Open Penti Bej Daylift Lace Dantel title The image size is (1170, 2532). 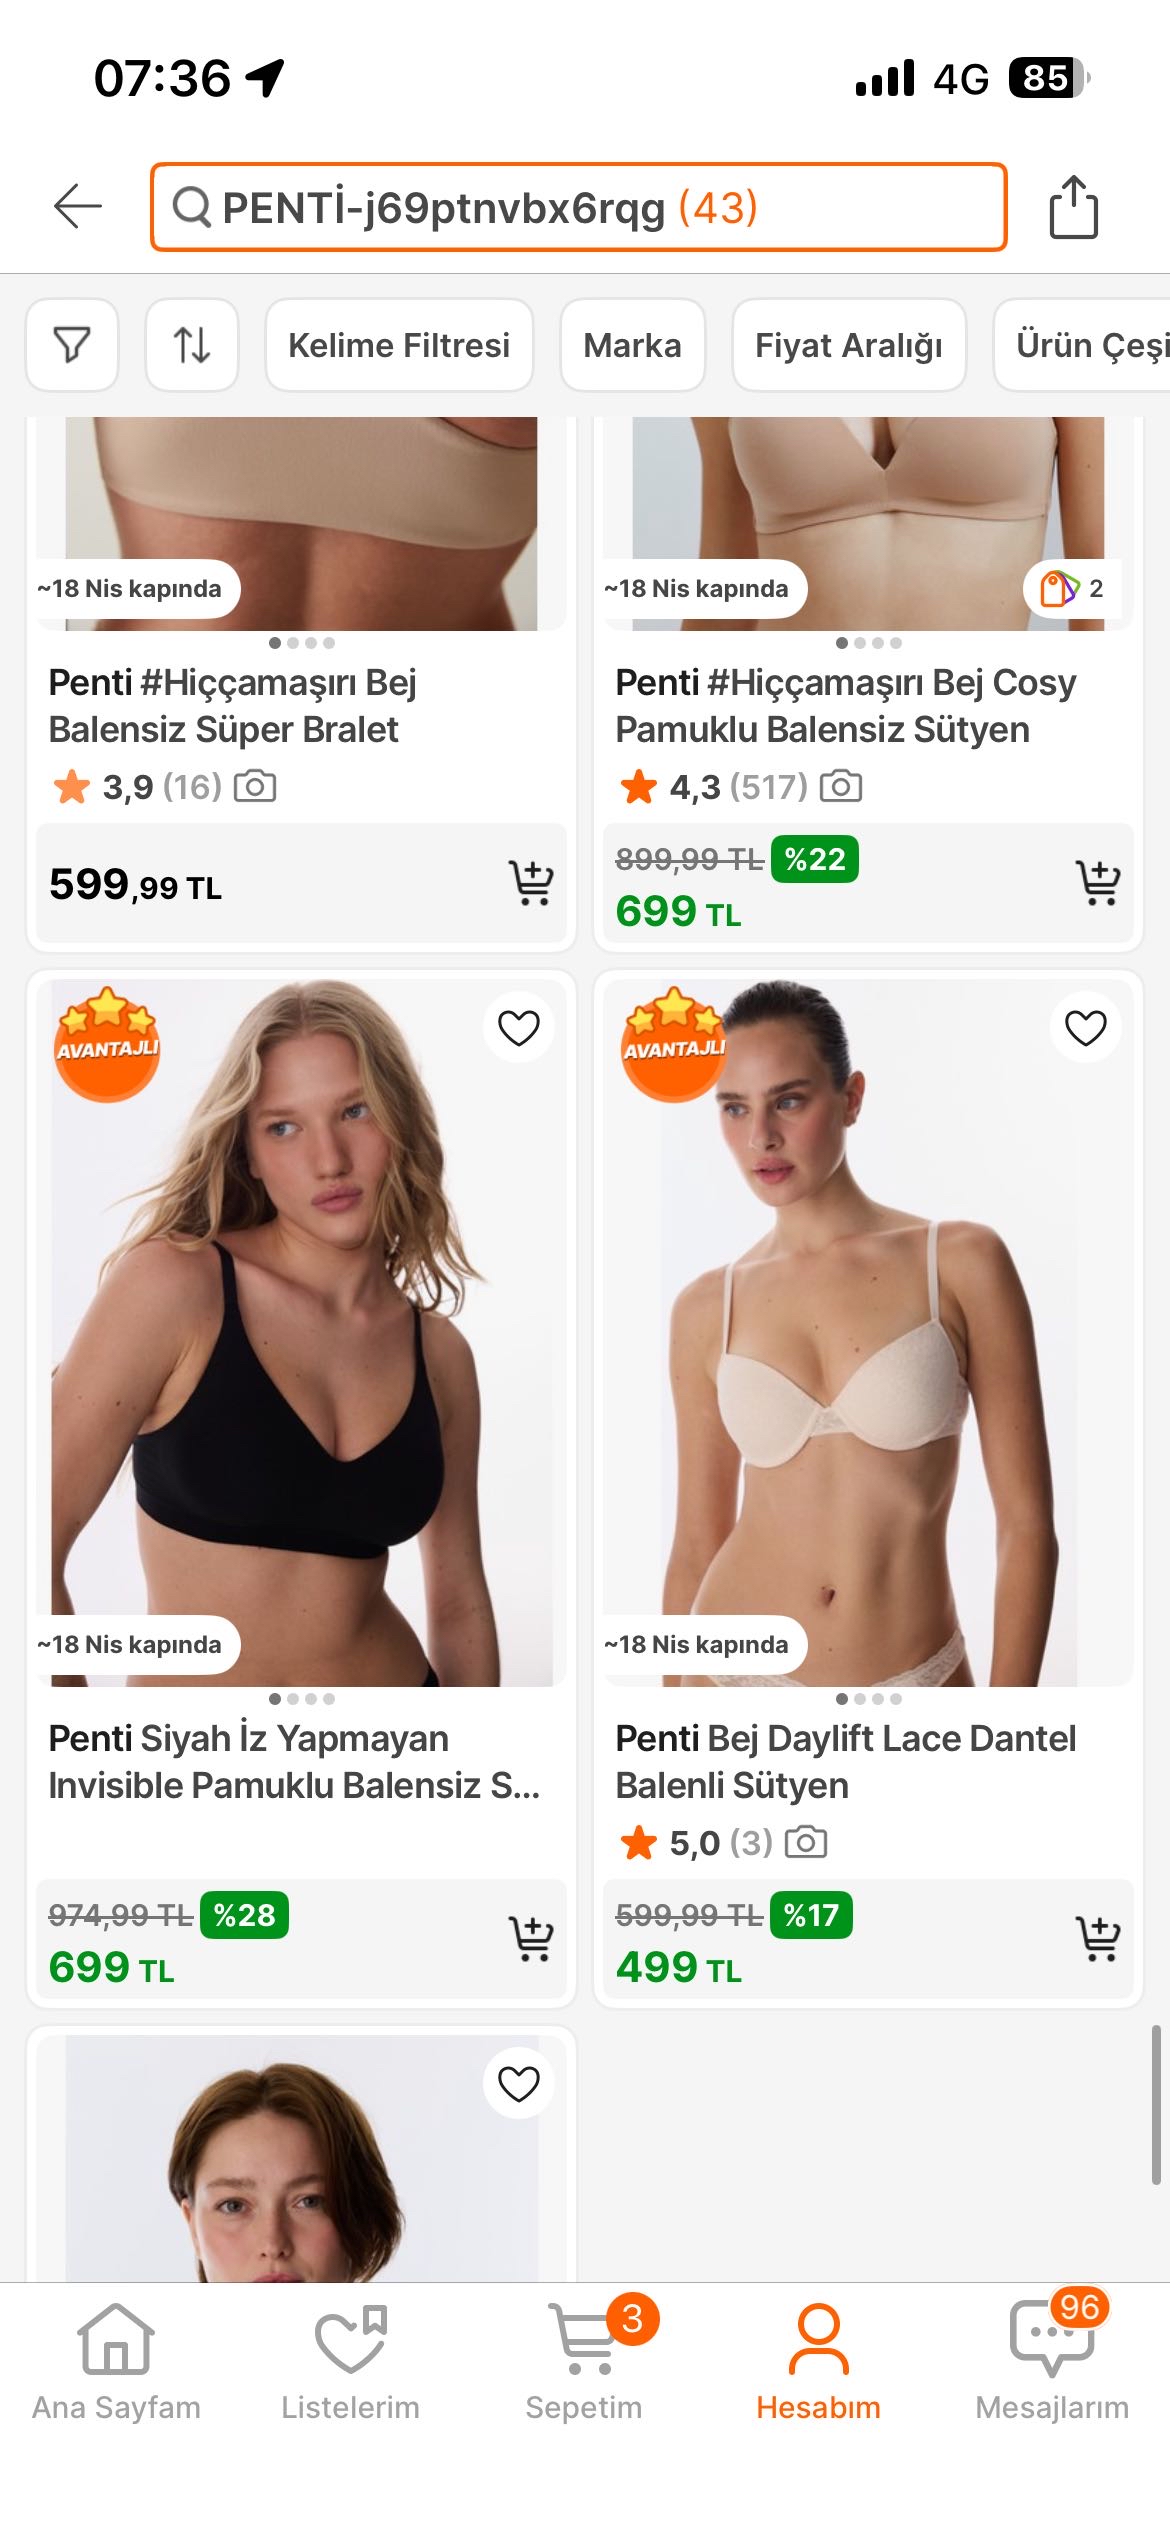845,1762
